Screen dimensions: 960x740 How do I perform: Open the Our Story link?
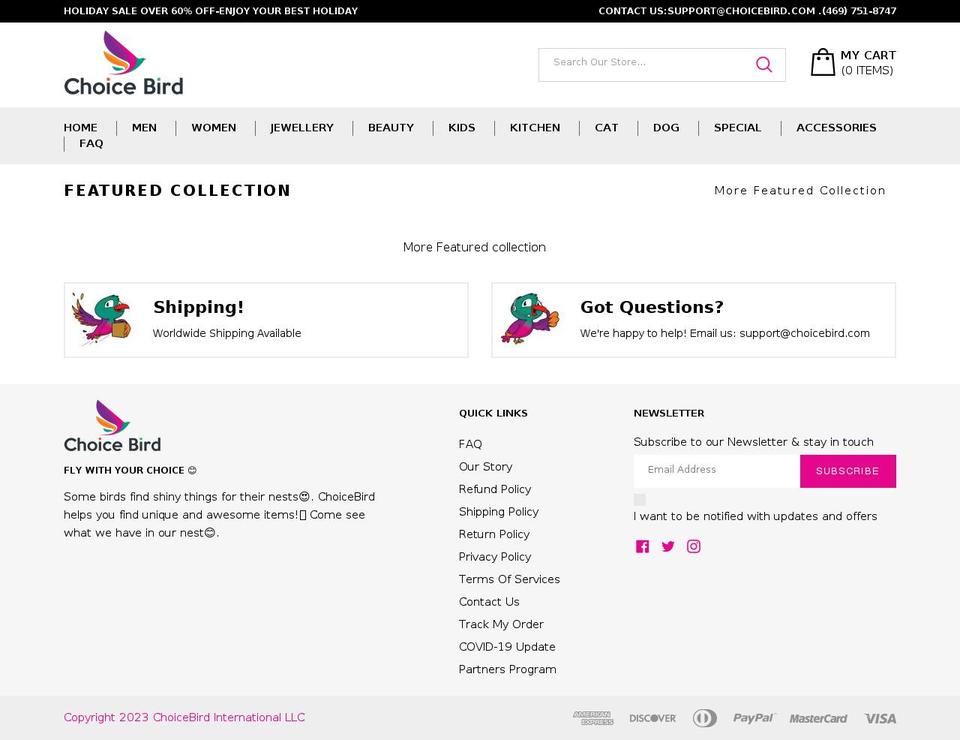click(x=486, y=466)
